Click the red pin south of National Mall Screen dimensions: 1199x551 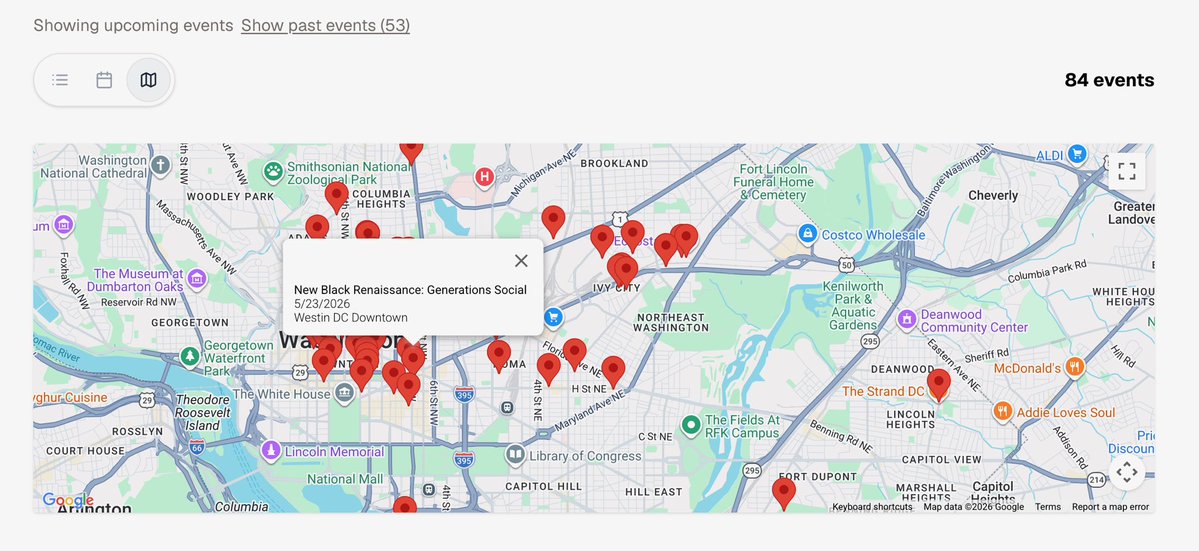tap(405, 505)
